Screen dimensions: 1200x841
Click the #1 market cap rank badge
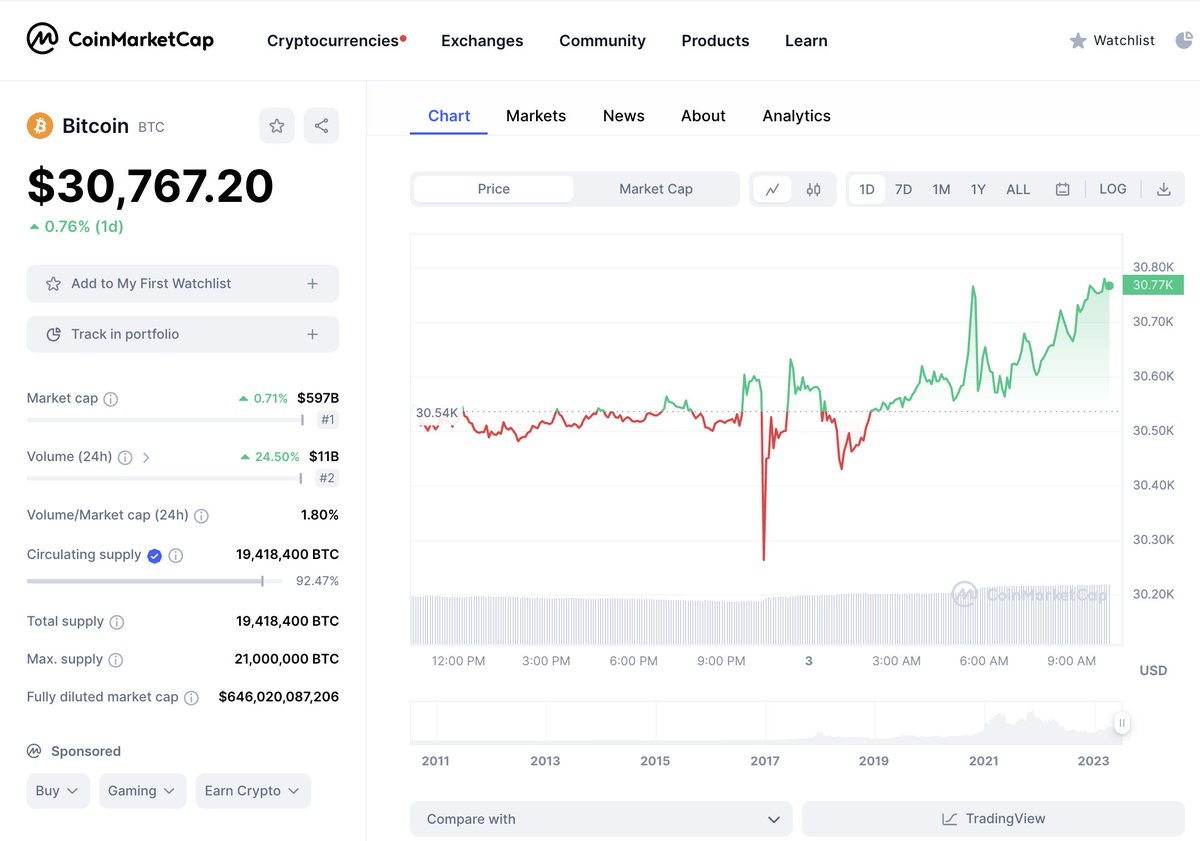(327, 420)
